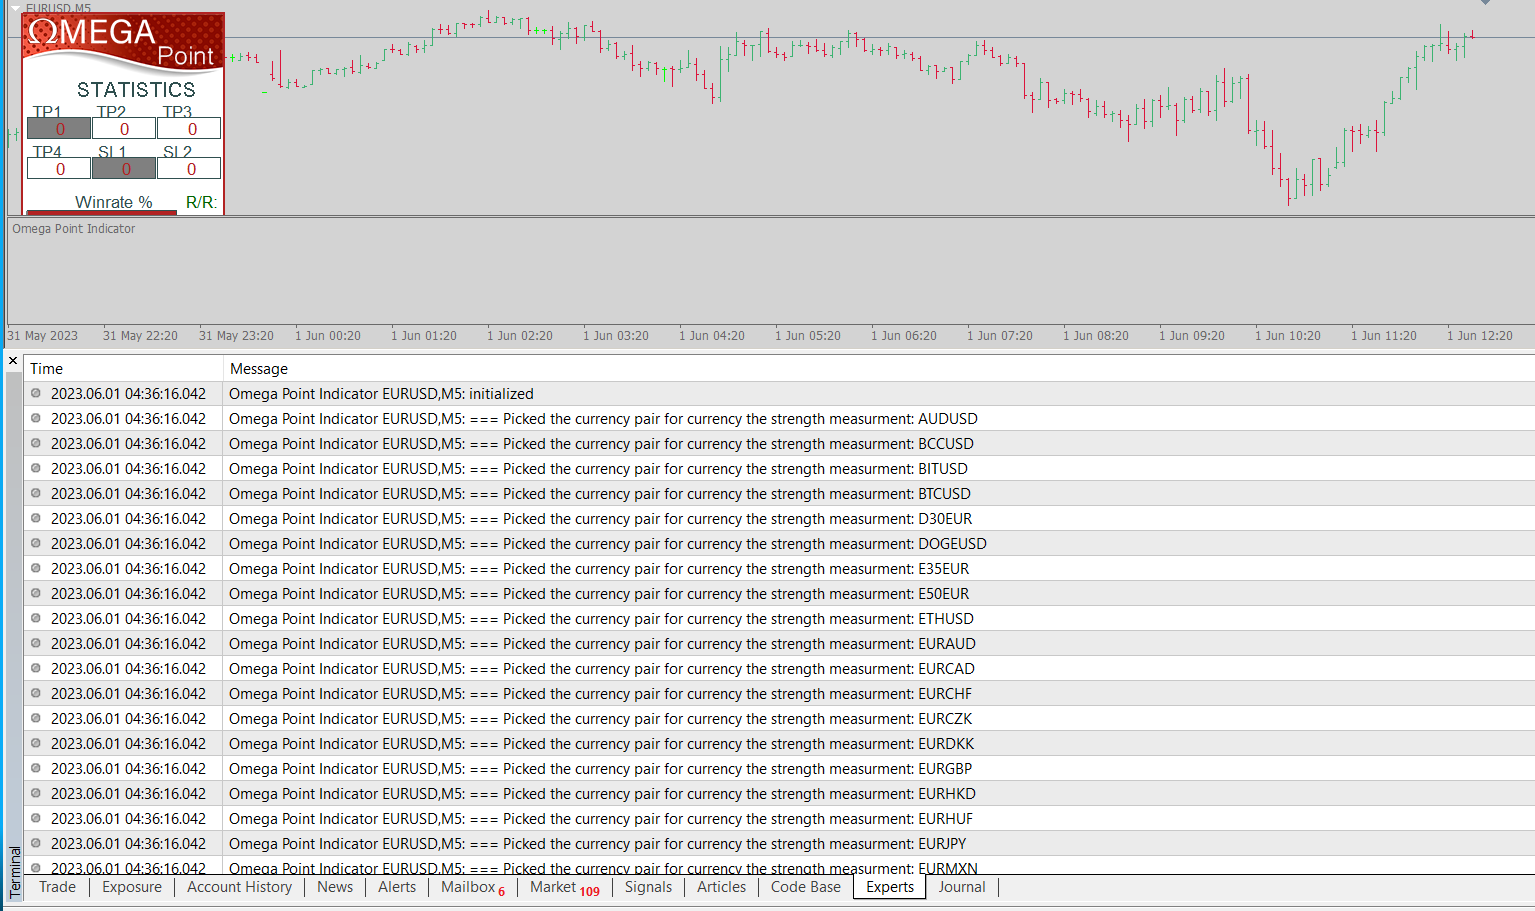Click the 1 Jun 12:20 time axis label
1535x911 pixels.
pos(1480,336)
